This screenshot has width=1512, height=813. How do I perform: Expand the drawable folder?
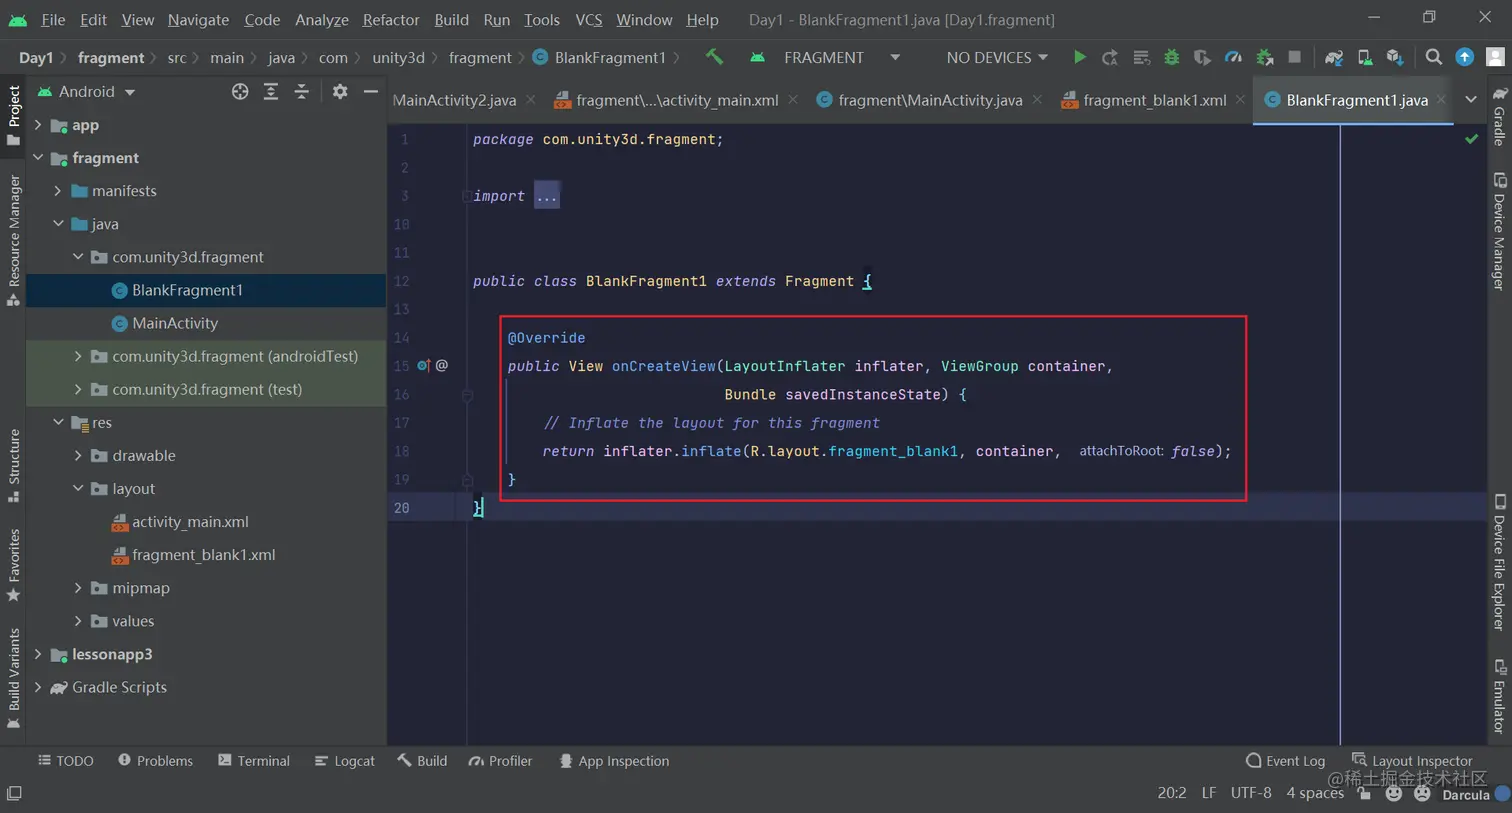click(x=78, y=455)
